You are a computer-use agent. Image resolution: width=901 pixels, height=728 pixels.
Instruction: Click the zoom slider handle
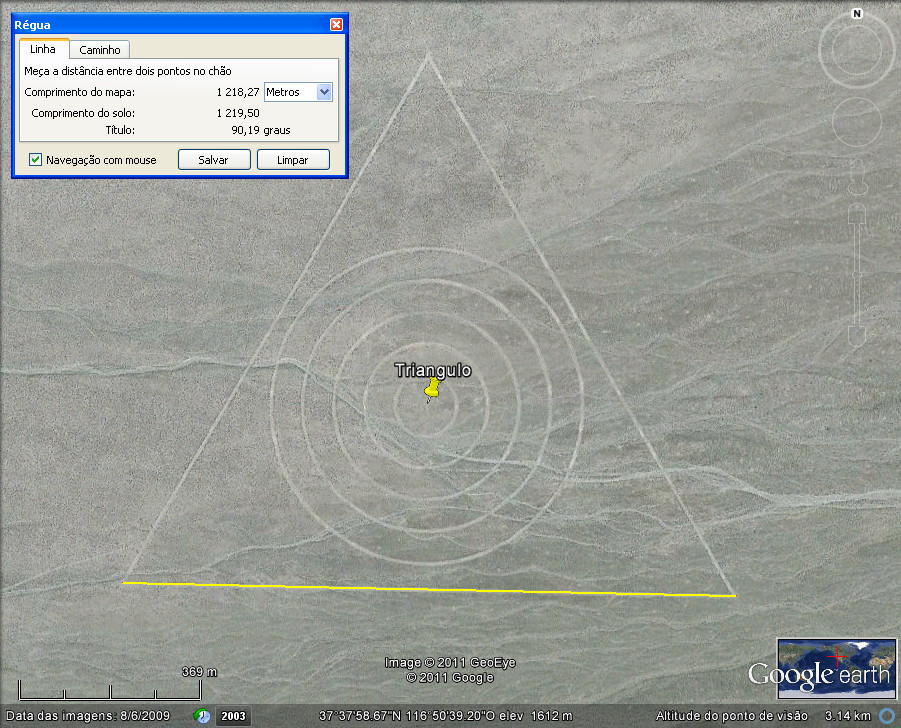click(x=857, y=270)
